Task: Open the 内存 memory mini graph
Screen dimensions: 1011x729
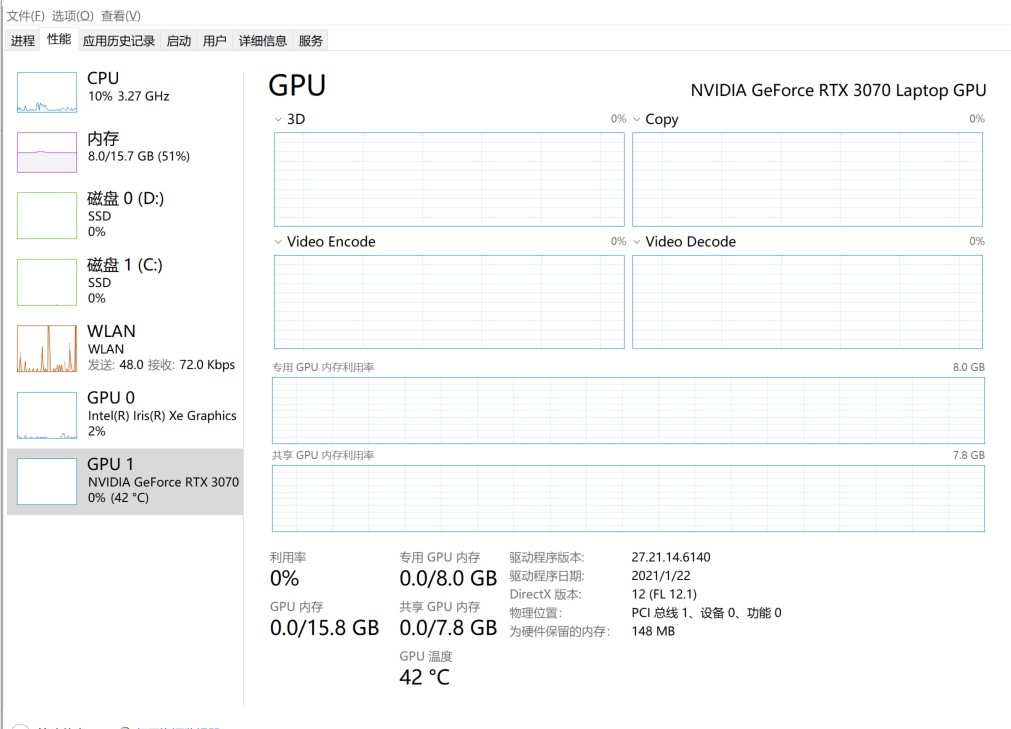Action: tap(46, 152)
